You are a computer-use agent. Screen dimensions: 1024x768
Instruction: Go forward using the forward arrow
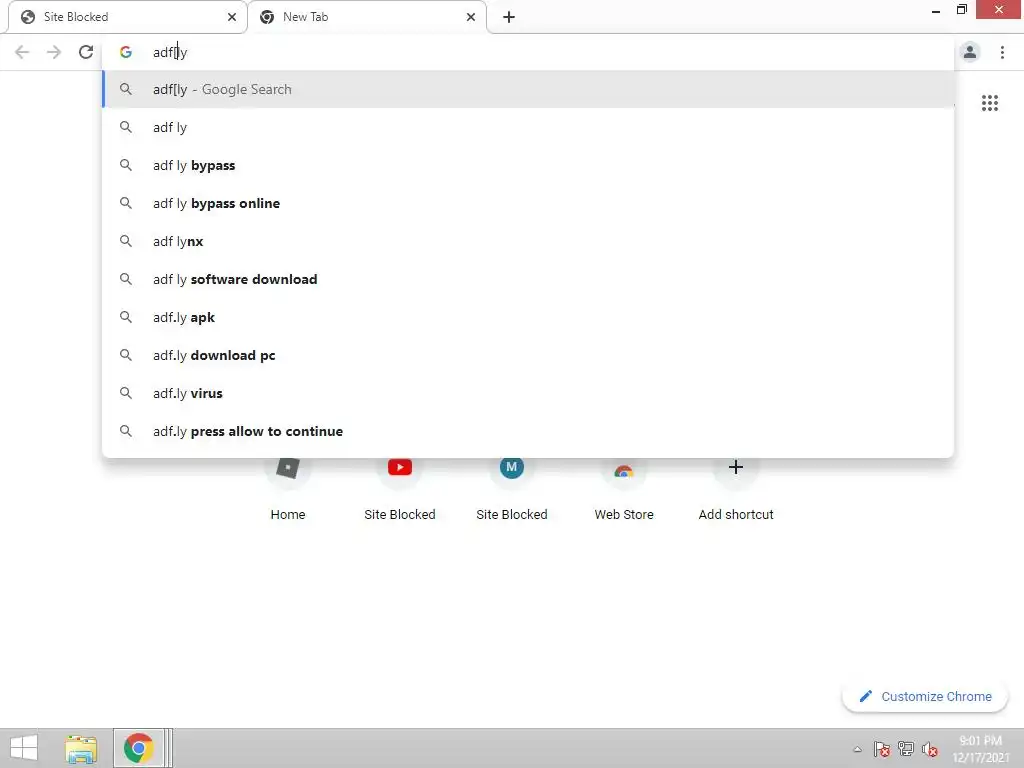(54, 52)
